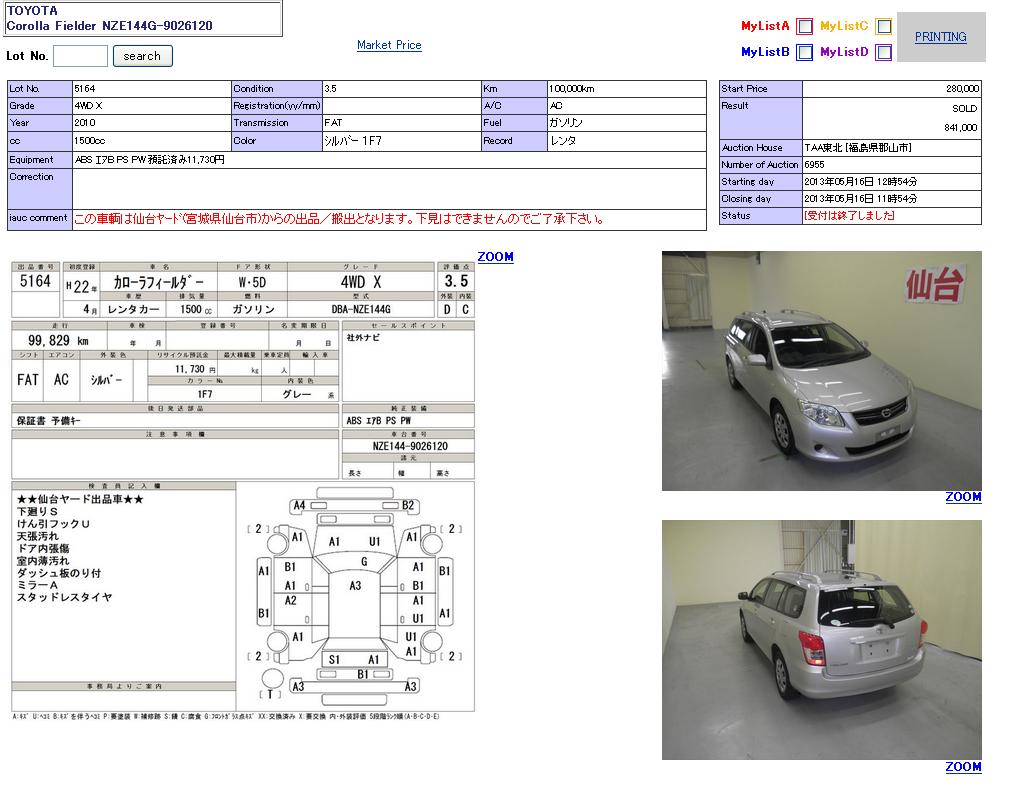Viewport: 1010px width, 797px height.
Task: Click the auction inspection sheet image
Action: 243,400
